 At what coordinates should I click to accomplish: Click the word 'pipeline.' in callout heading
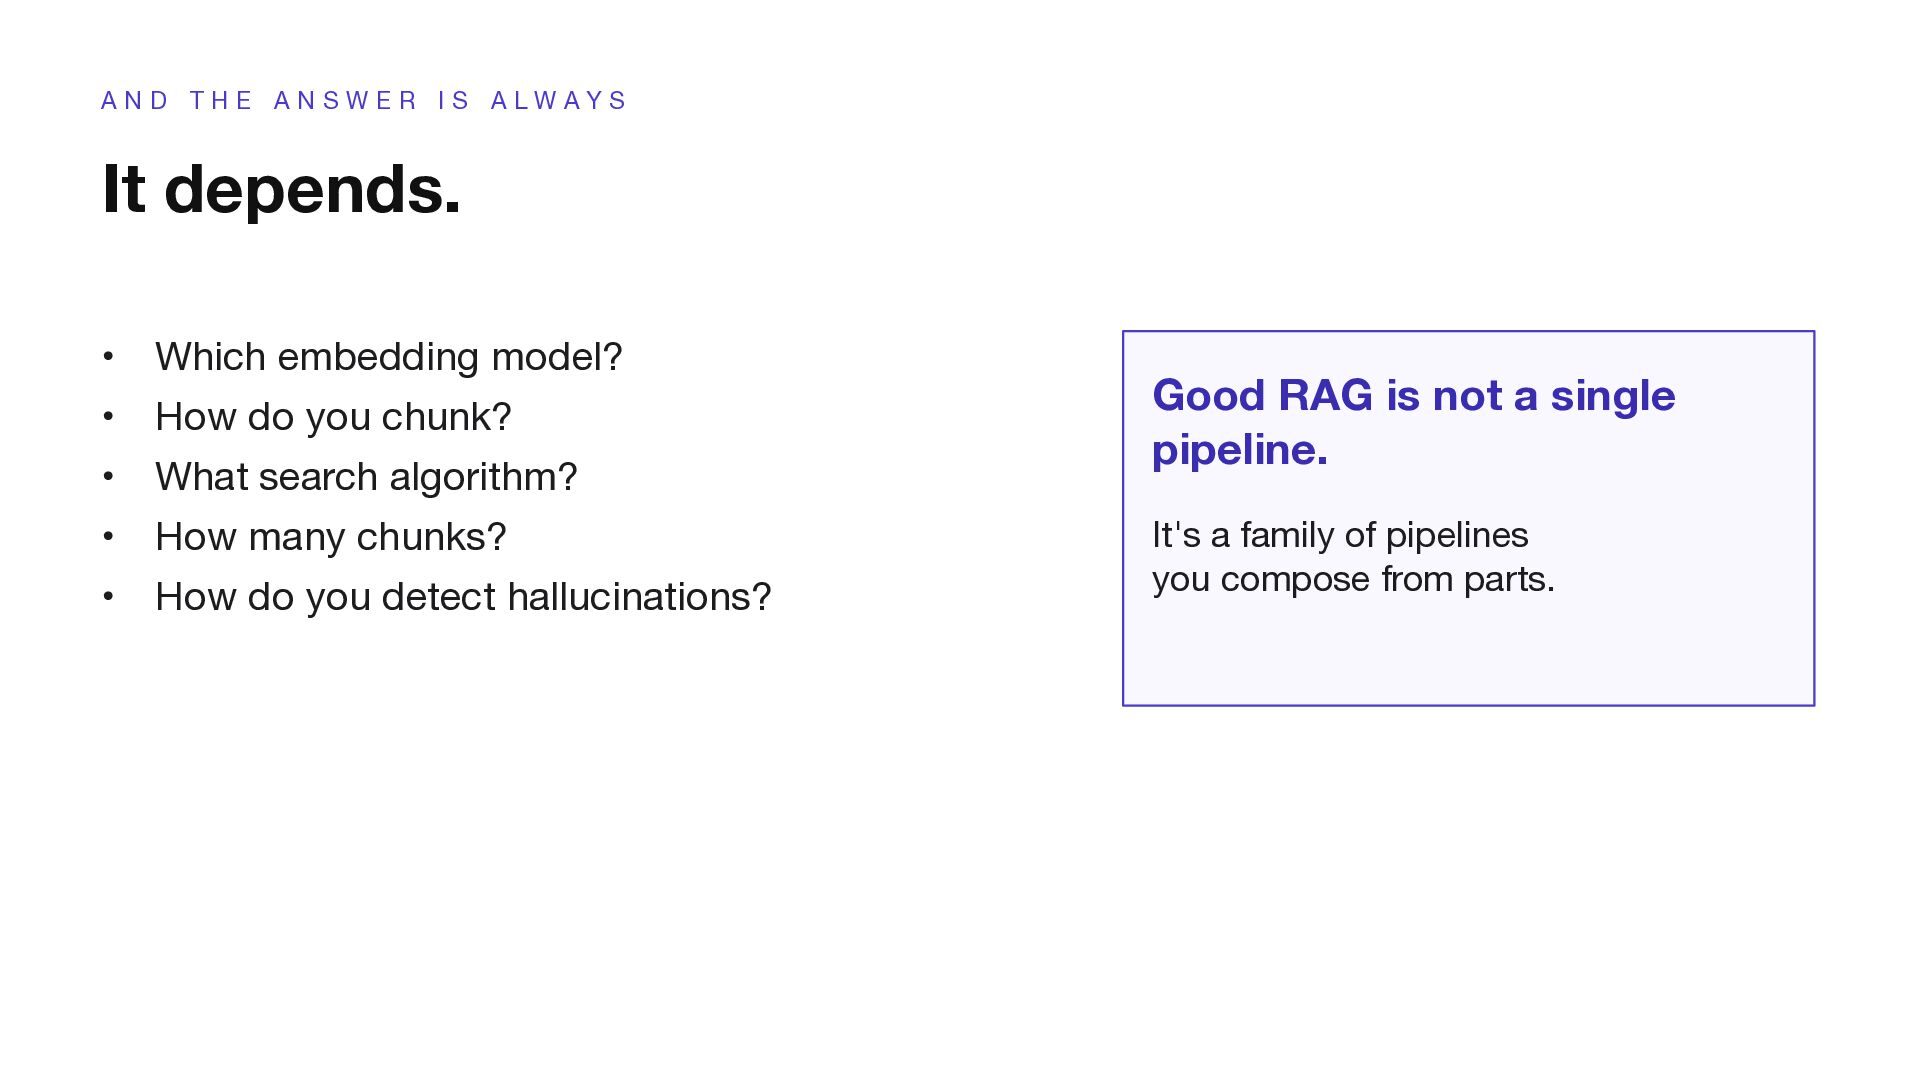(1240, 450)
